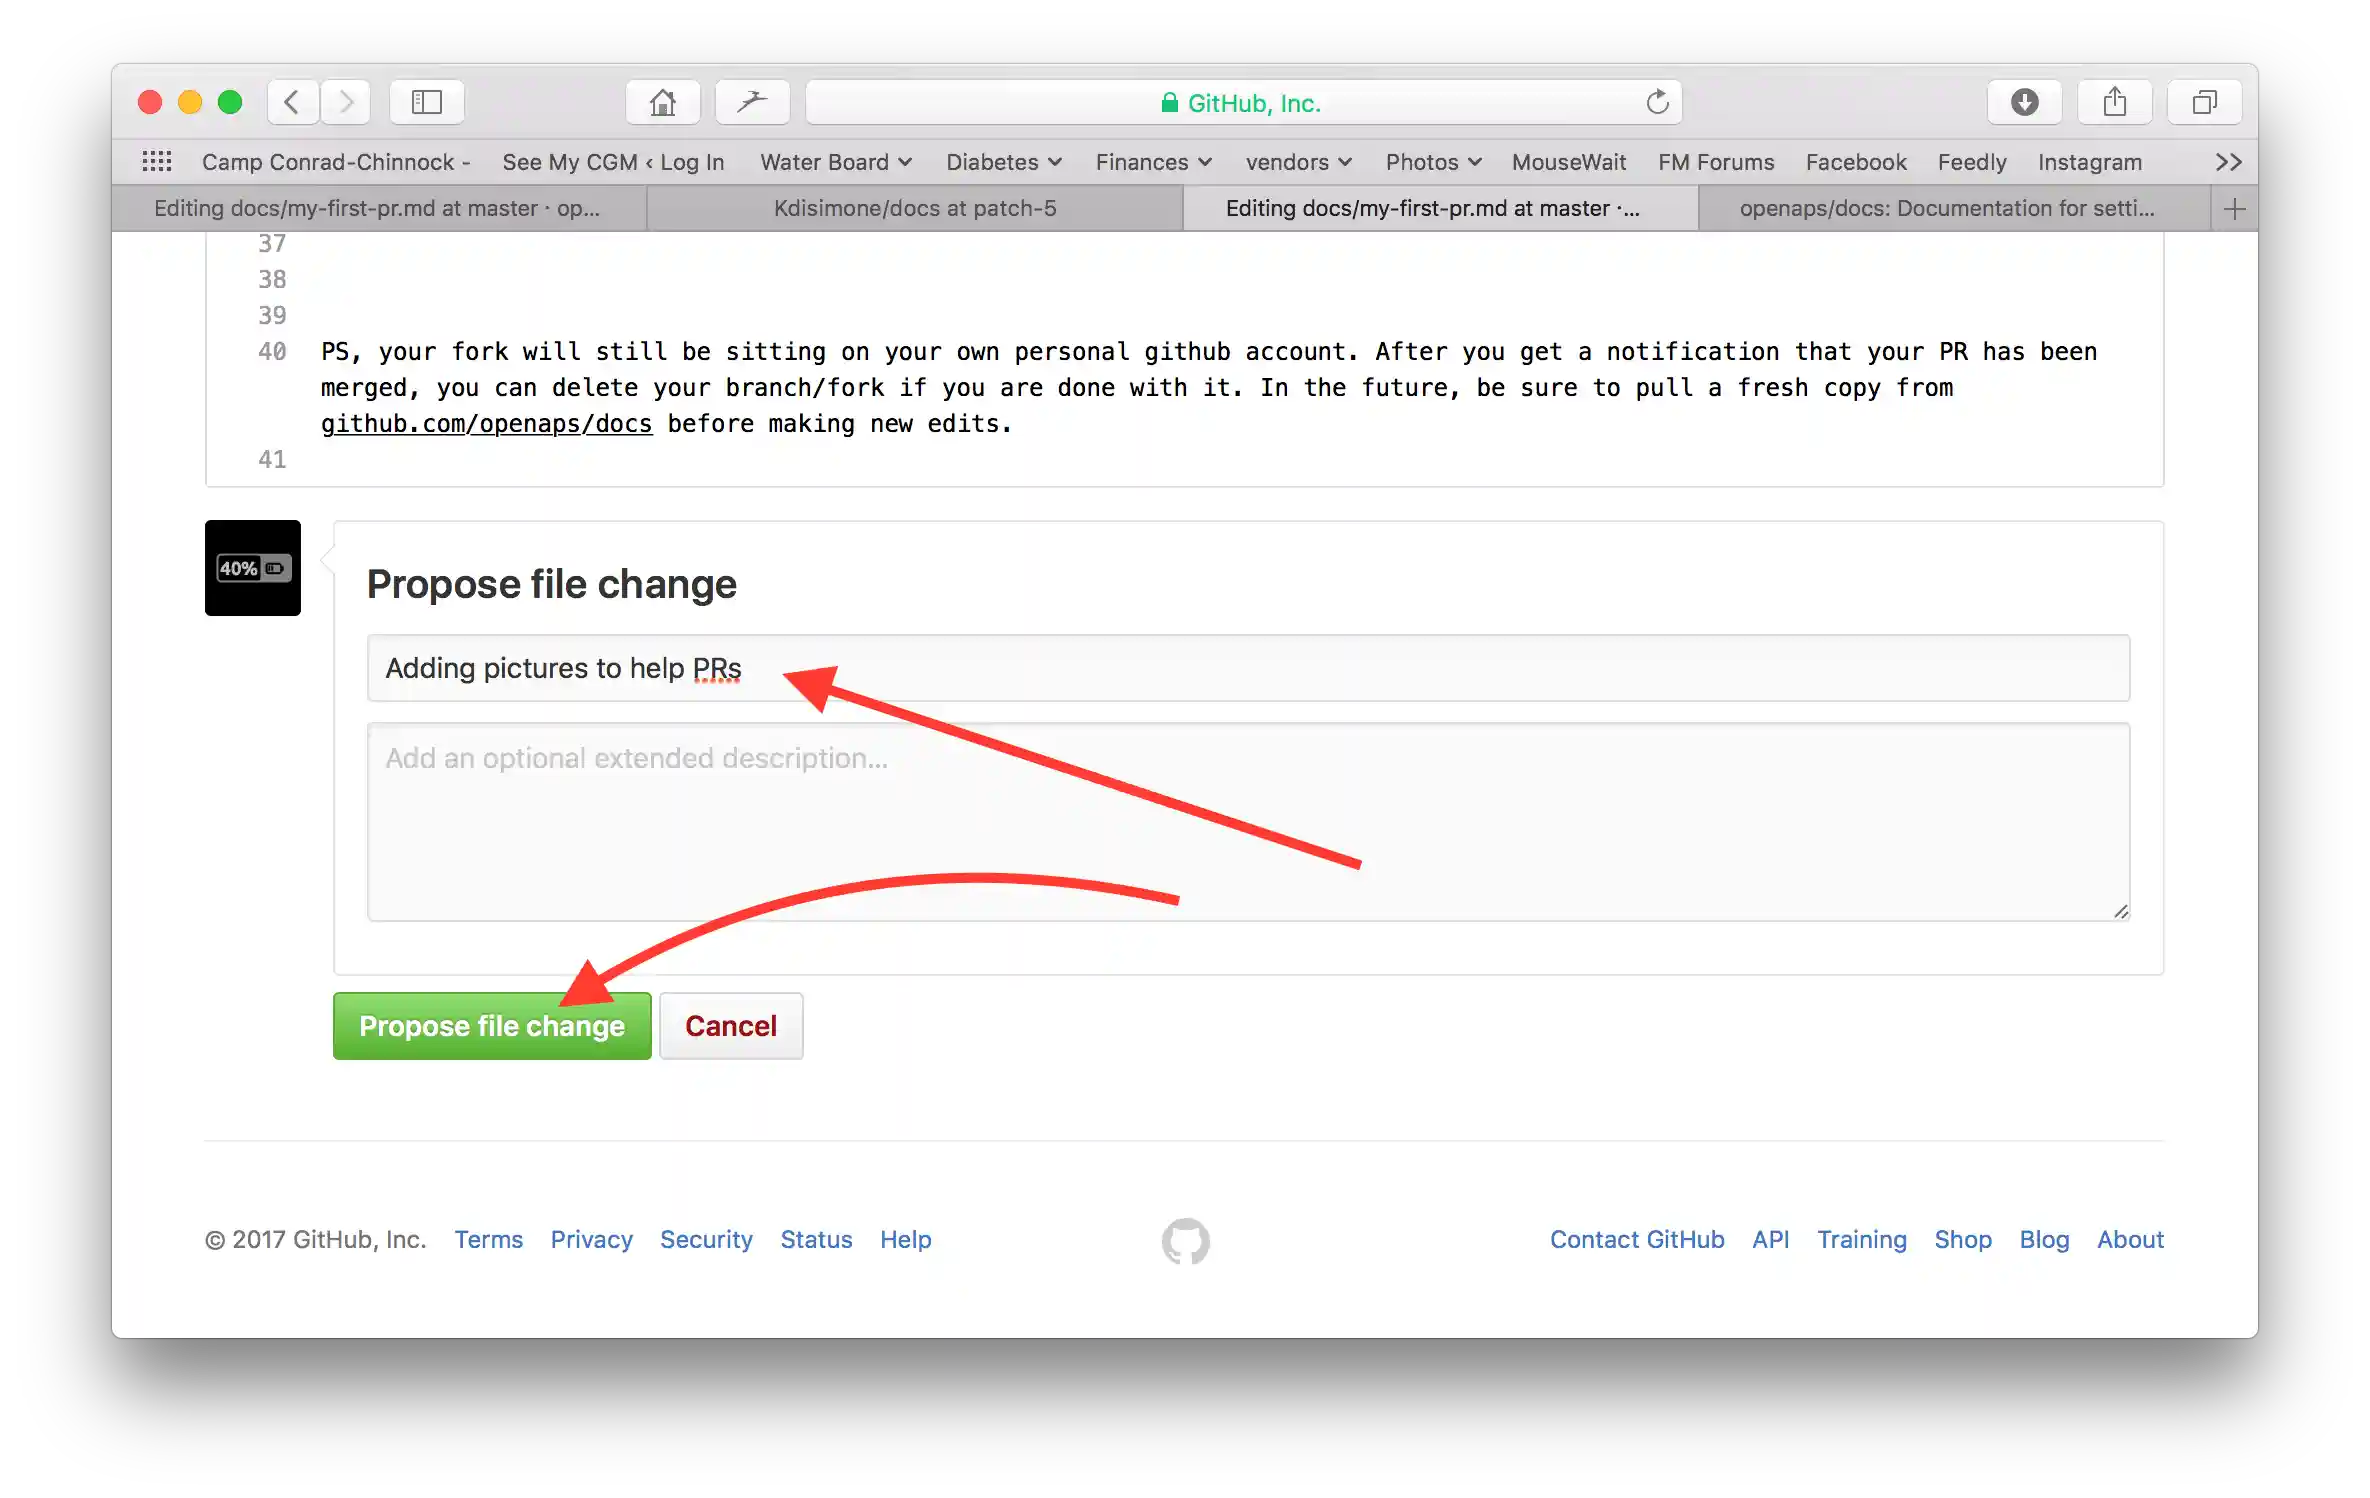Viewport: 2370px width, 1498px height.
Task: Switch to the Kdisimone/docs at patch-5 tab
Action: coord(915,208)
